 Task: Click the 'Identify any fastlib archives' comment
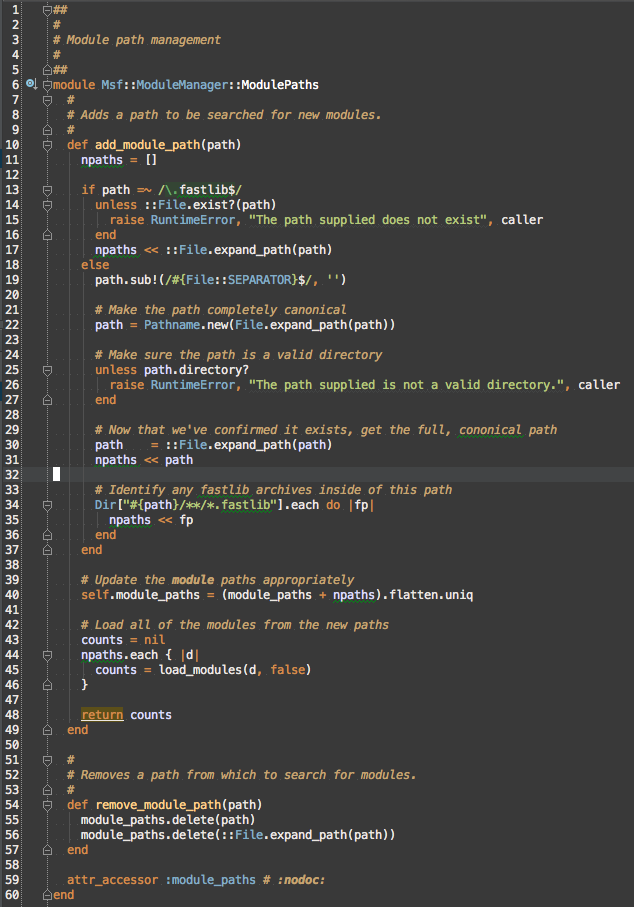point(273,490)
